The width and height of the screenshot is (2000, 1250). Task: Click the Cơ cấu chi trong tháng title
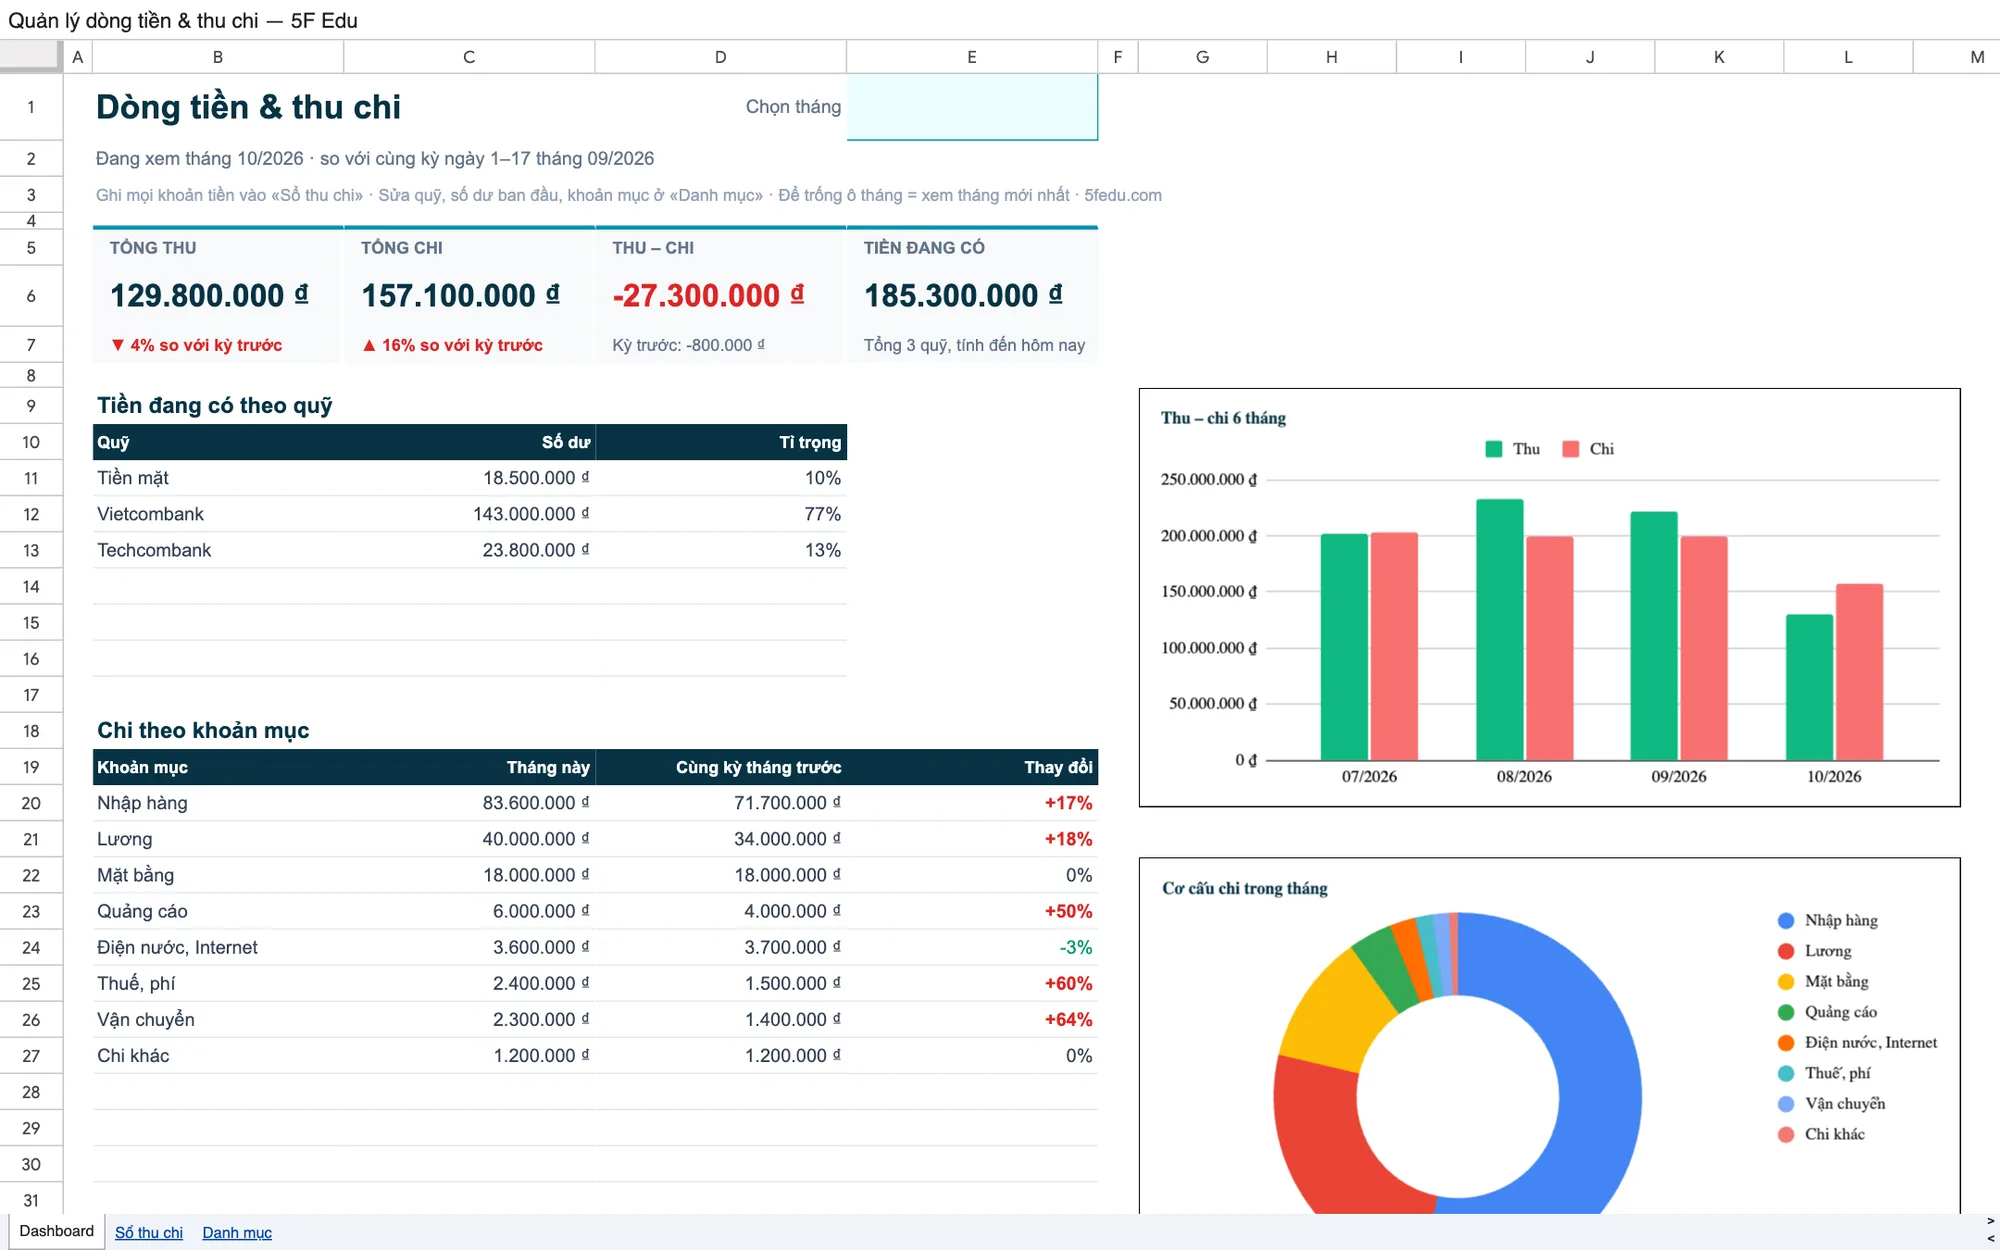pos(1245,888)
